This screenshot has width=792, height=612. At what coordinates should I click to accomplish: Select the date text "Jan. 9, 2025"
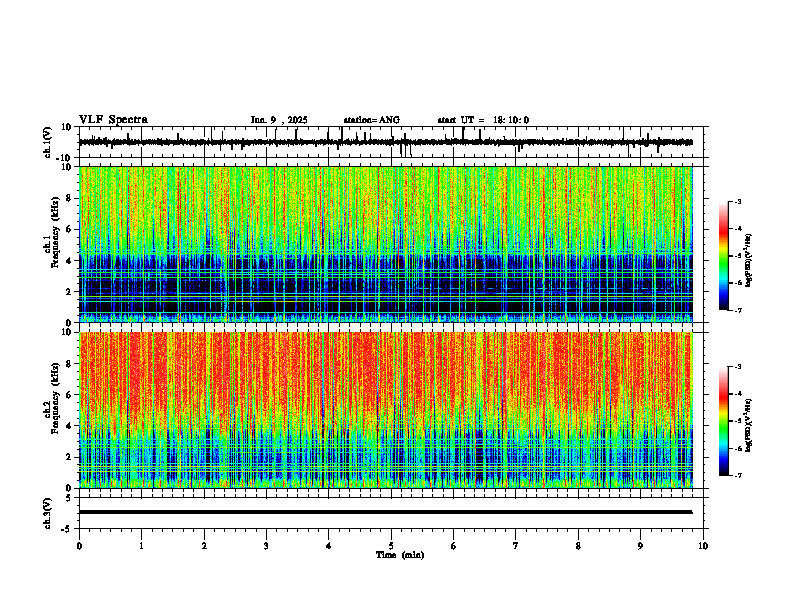pyautogui.click(x=279, y=120)
